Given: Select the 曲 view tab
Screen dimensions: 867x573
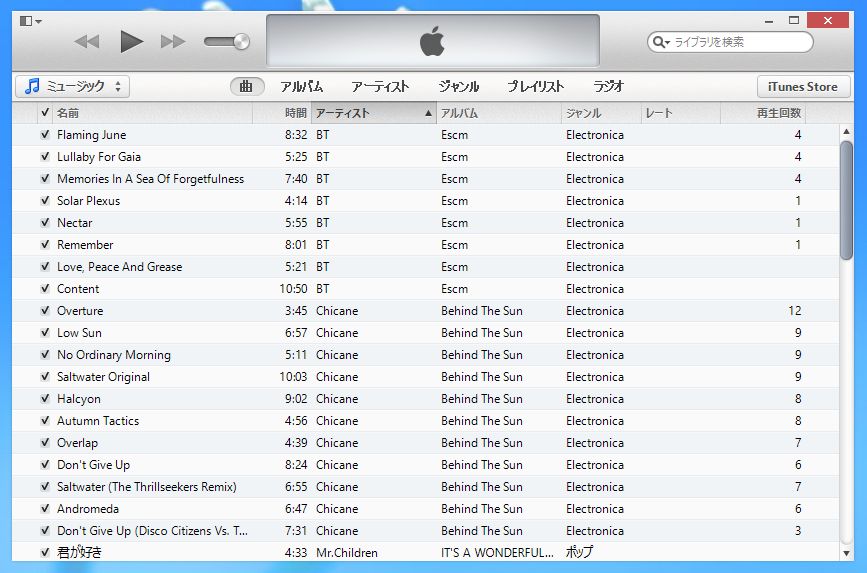Looking at the screenshot, I should coord(247,86).
